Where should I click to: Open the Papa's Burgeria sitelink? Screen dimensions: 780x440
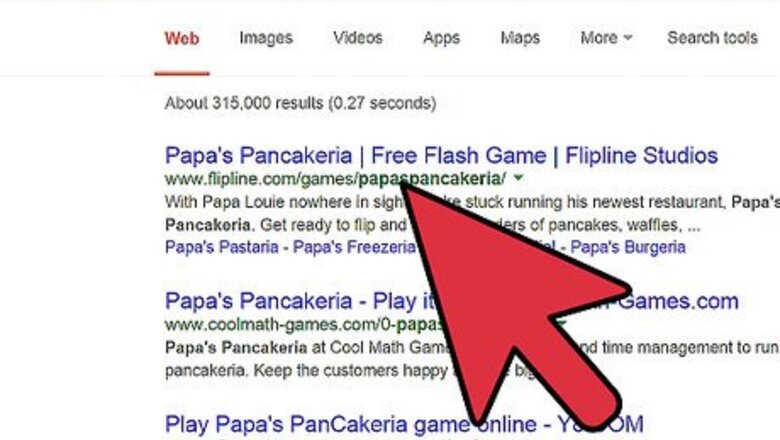tap(628, 247)
